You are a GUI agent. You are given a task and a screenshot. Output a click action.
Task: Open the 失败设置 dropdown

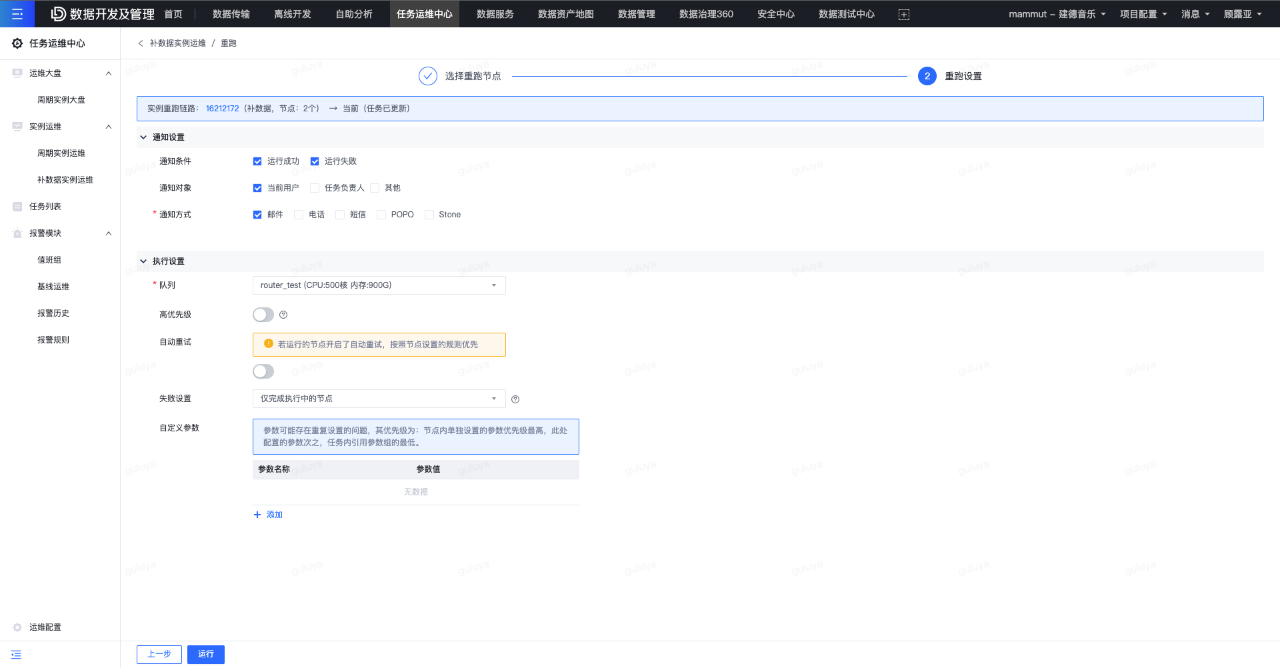click(379, 399)
